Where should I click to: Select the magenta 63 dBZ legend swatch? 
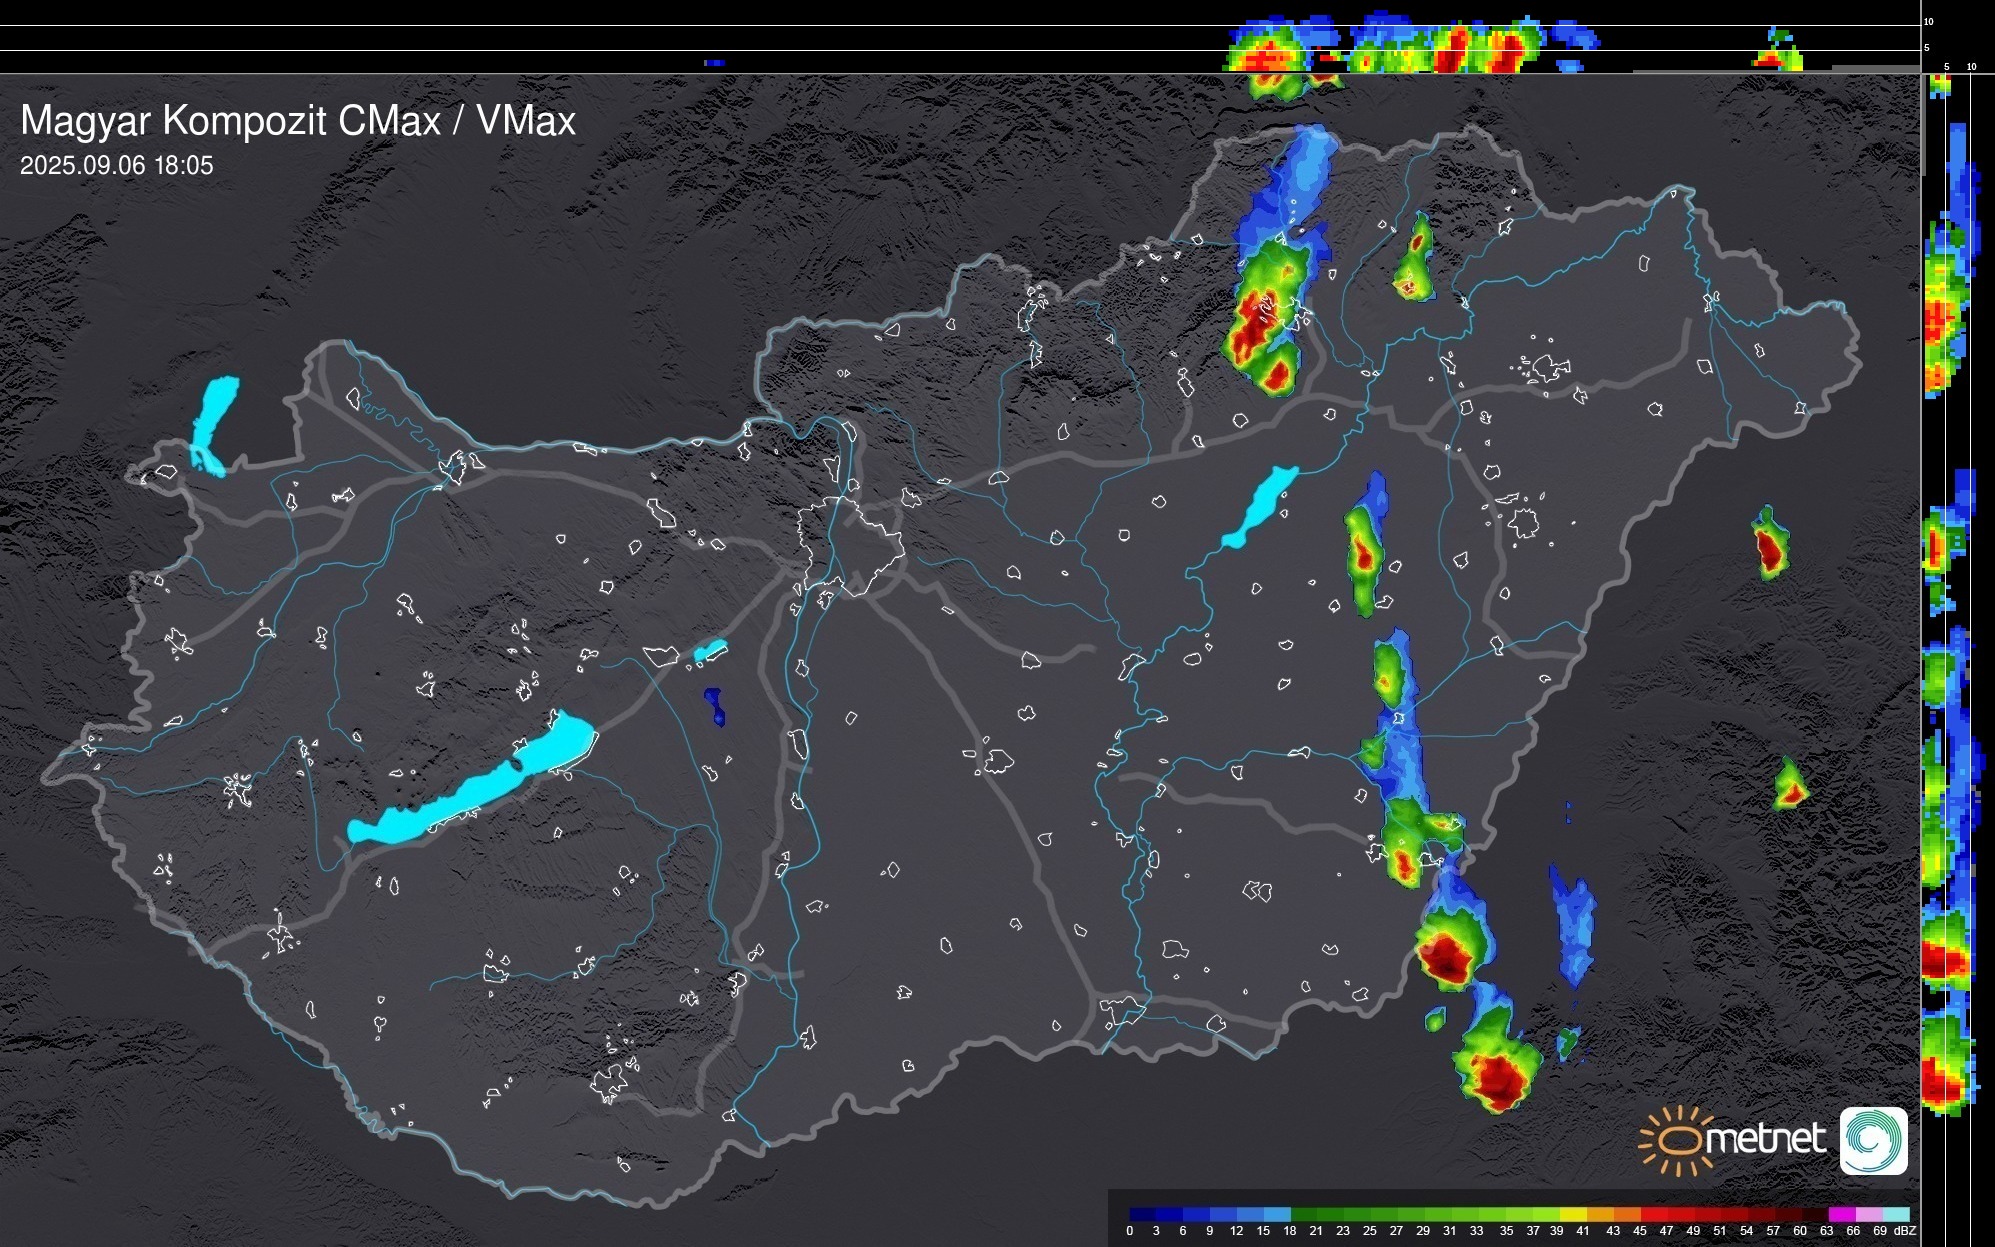[1840, 1215]
